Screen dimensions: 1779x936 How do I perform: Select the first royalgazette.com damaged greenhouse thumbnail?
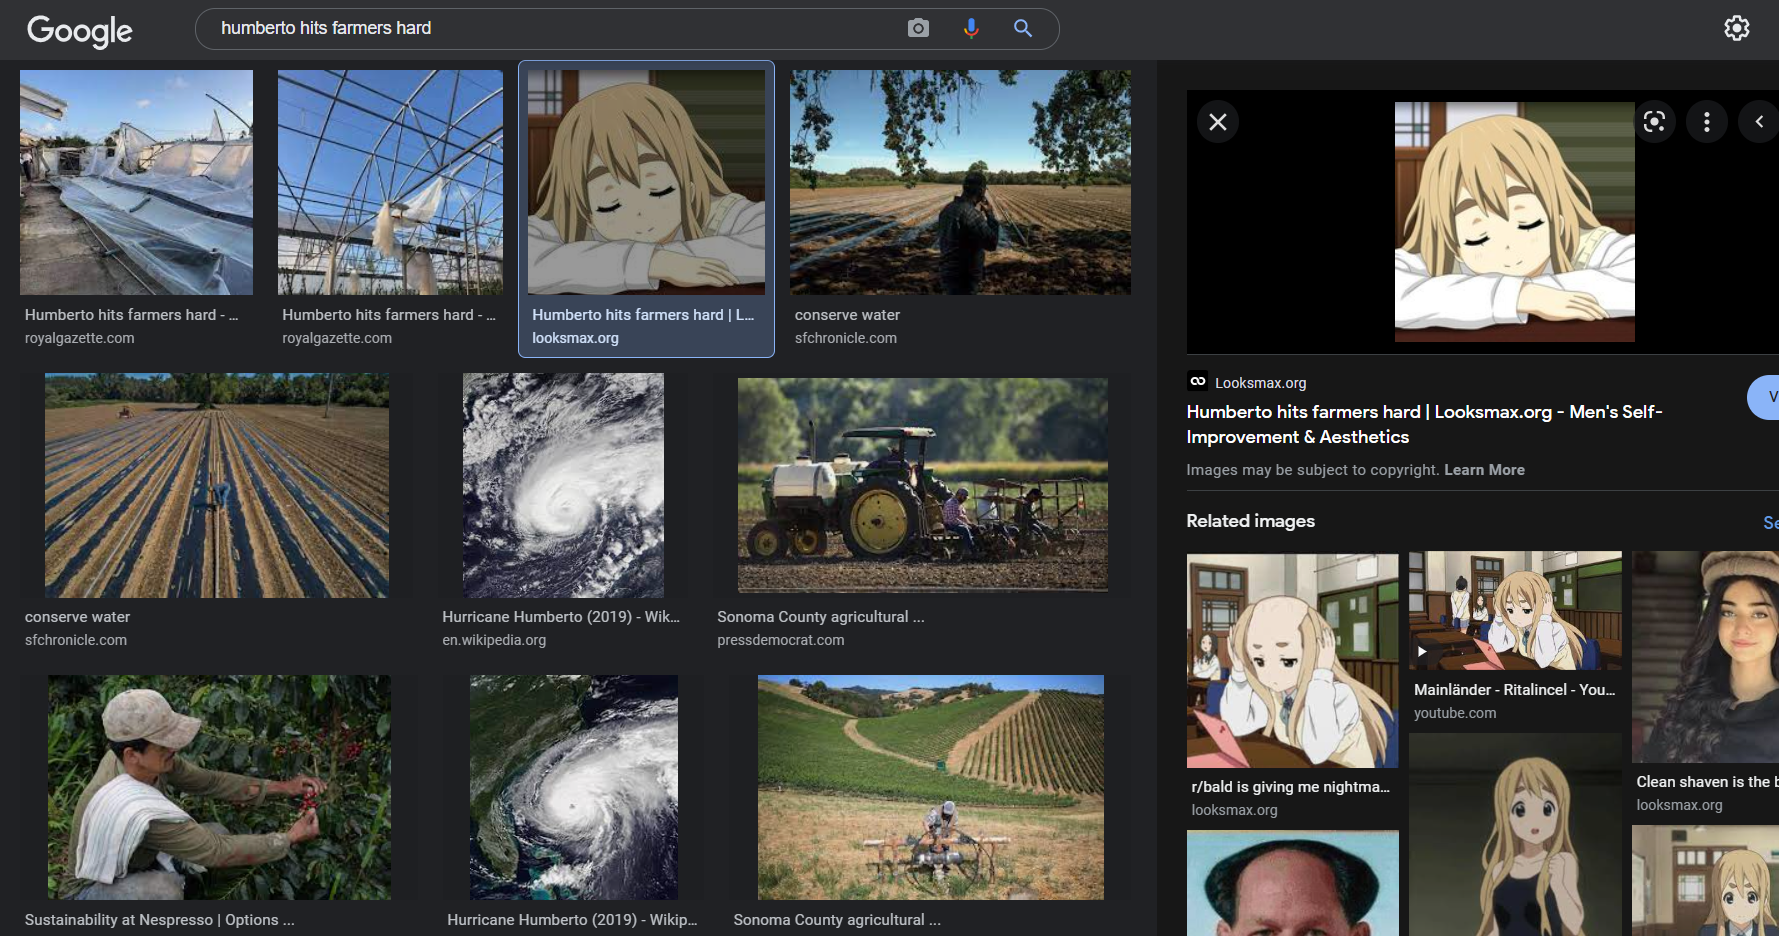tap(136, 182)
